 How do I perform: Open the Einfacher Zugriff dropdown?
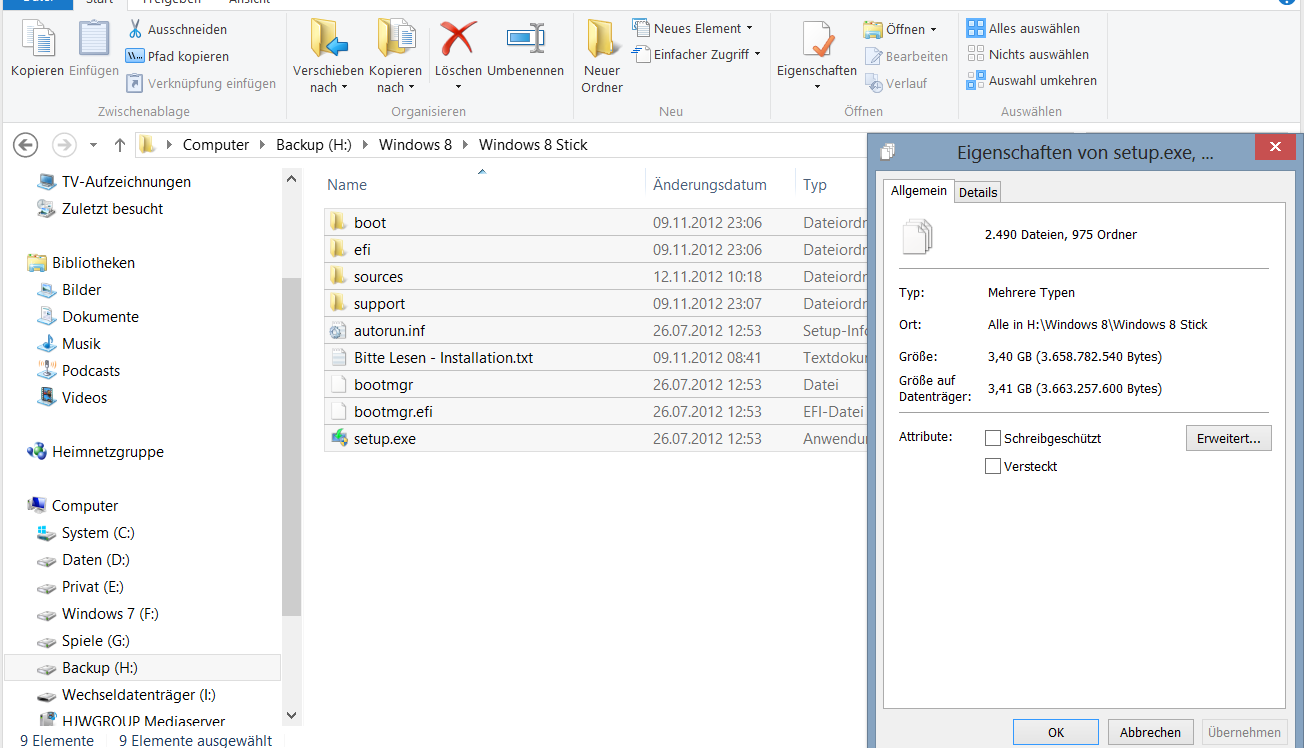(697, 55)
